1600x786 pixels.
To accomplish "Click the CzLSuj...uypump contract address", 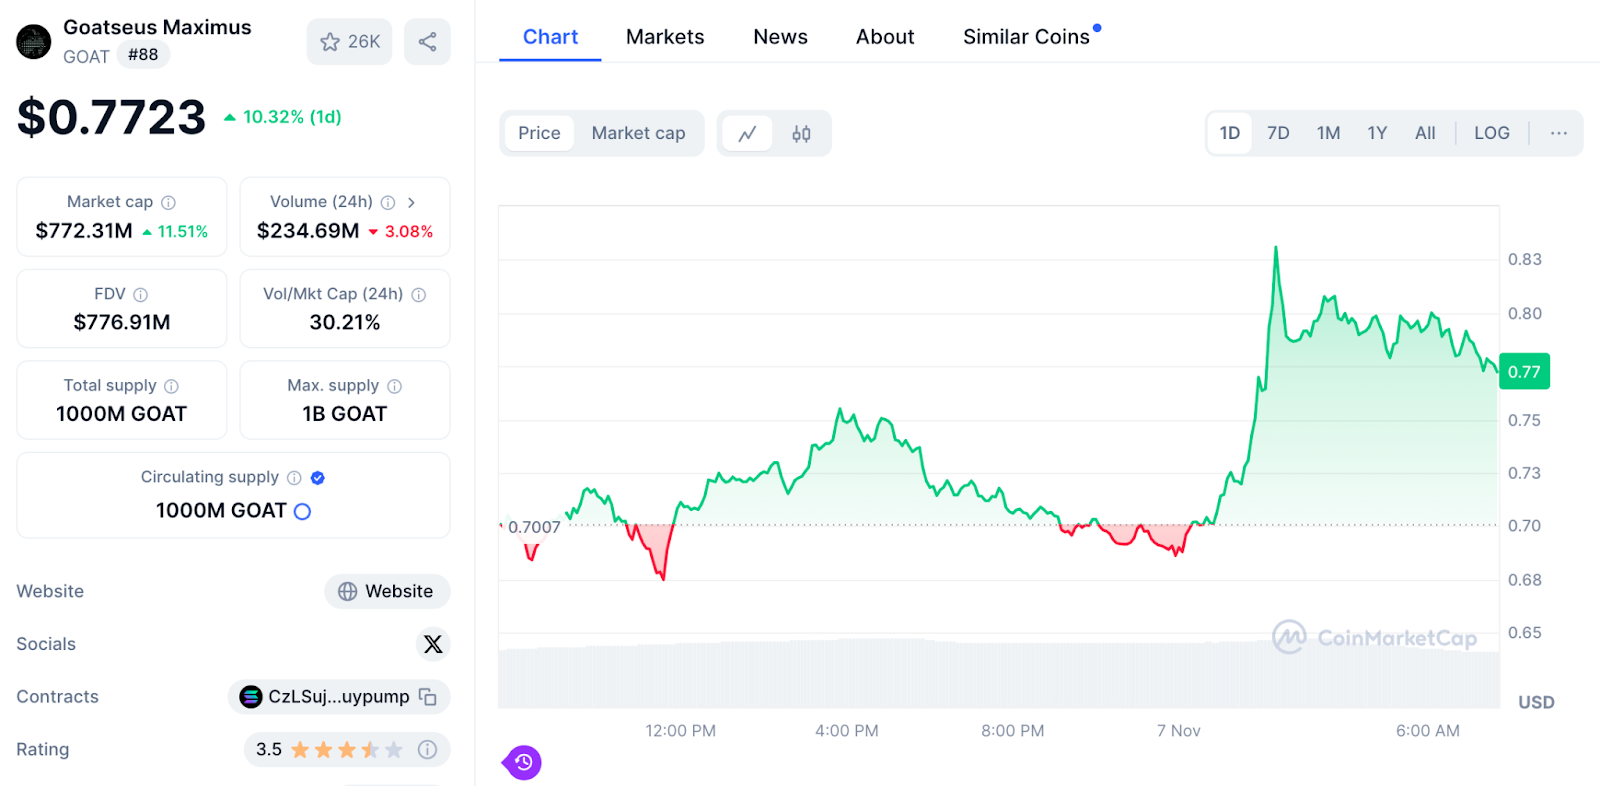I will point(338,697).
